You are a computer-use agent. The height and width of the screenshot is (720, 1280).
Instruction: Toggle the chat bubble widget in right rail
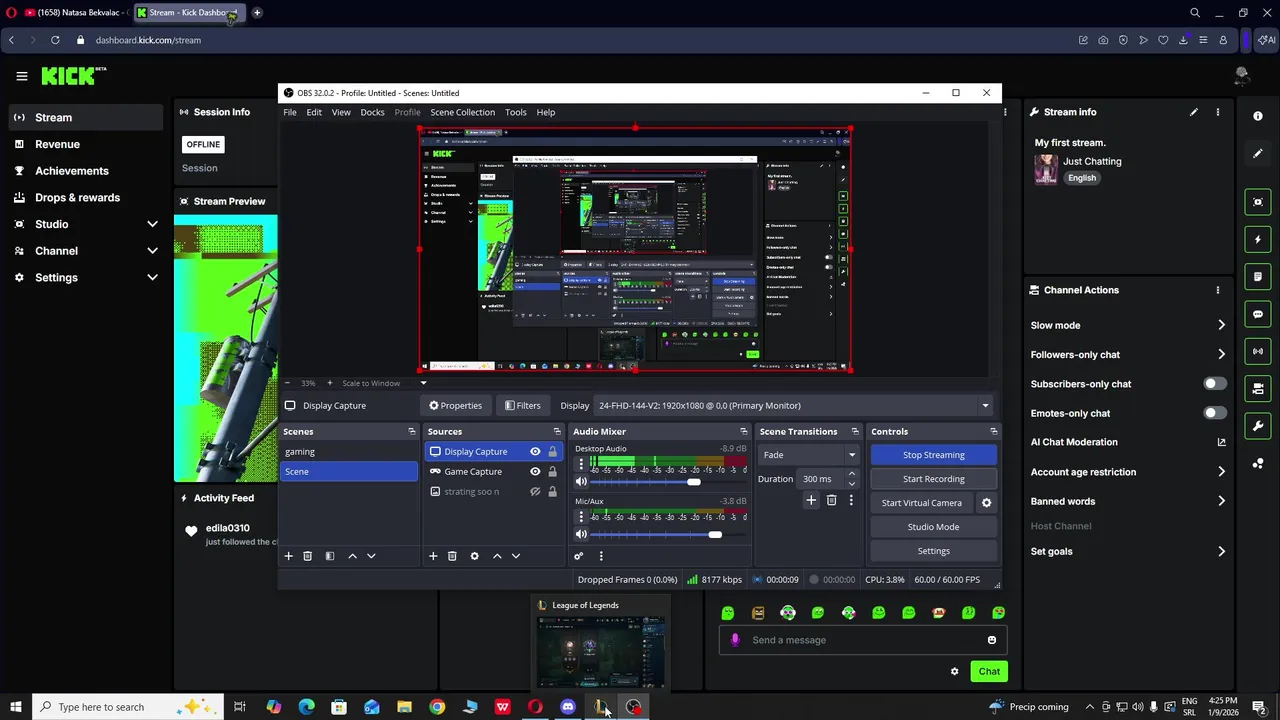tap(1258, 314)
